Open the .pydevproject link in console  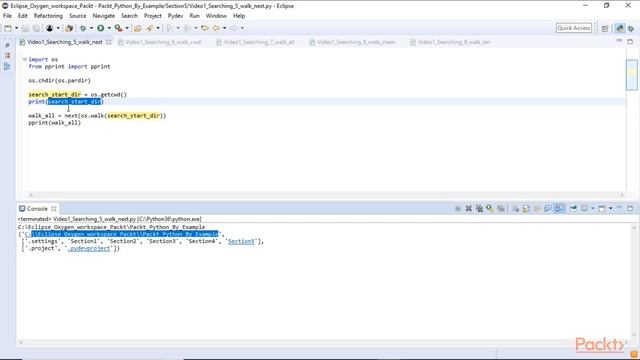coord(89,248)
